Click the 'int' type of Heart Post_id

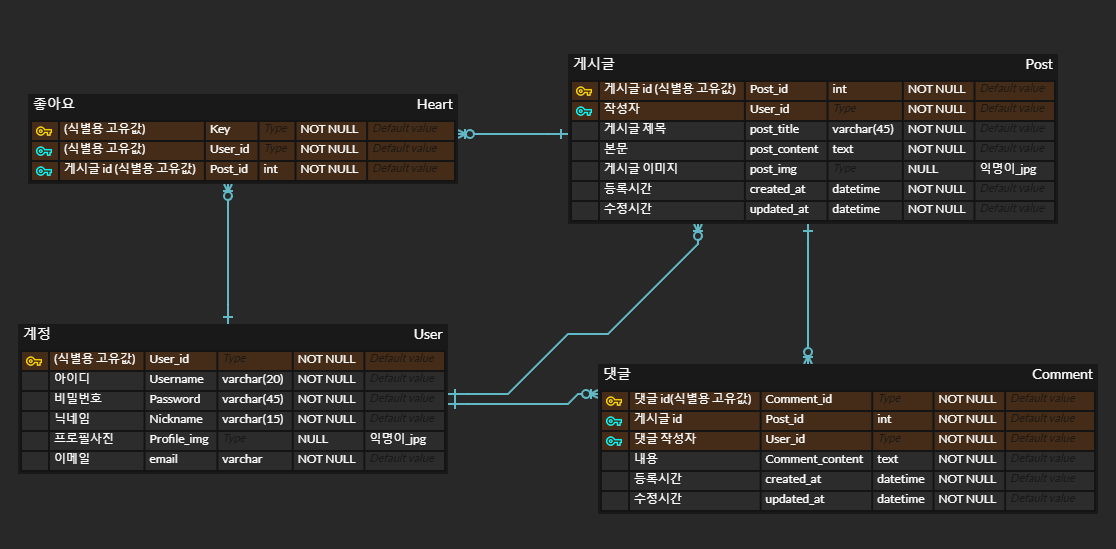click(x=270, y=169)
